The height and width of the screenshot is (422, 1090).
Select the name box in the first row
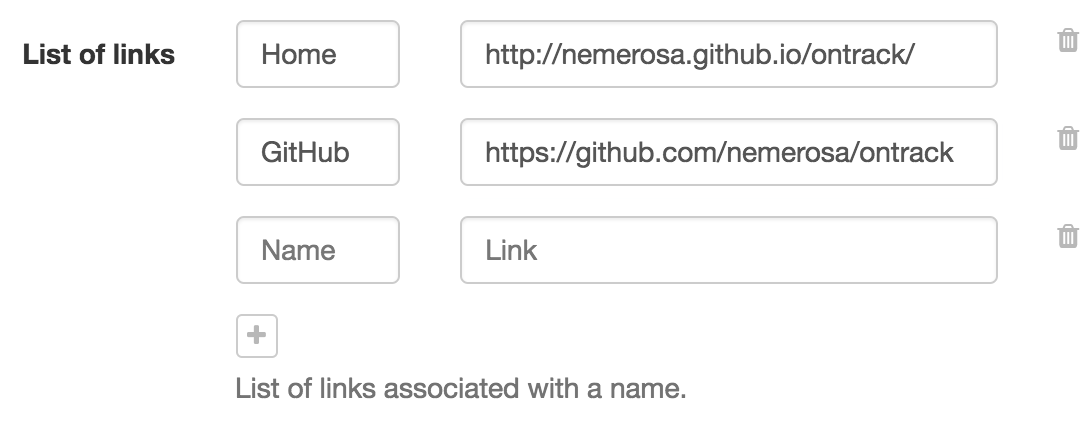[x=317, y=54]
